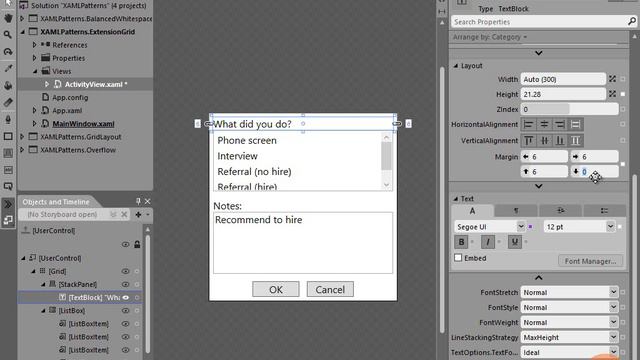The height and width of the screenshot is (360, 640).
Task: Open MainWindow.xaml in Solution tree
Action: click(x=83, y=124)
